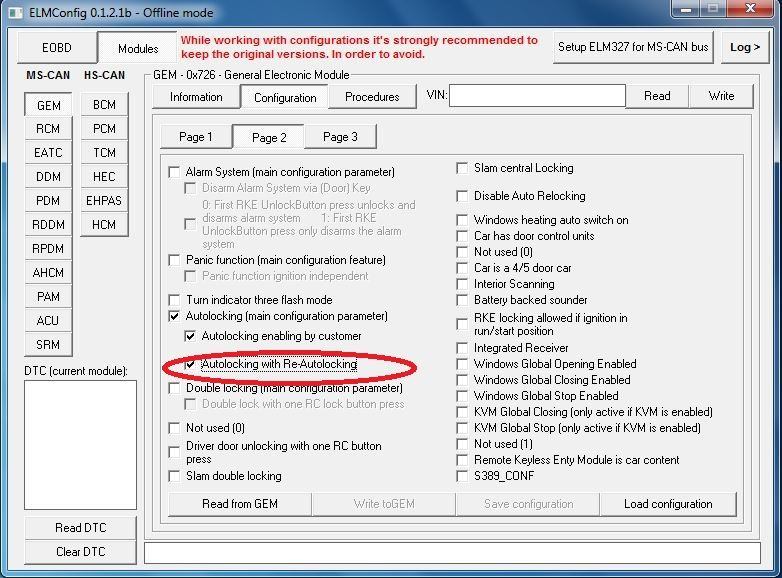
Task: Select the Page 2 tab
Action: (269, 137)
